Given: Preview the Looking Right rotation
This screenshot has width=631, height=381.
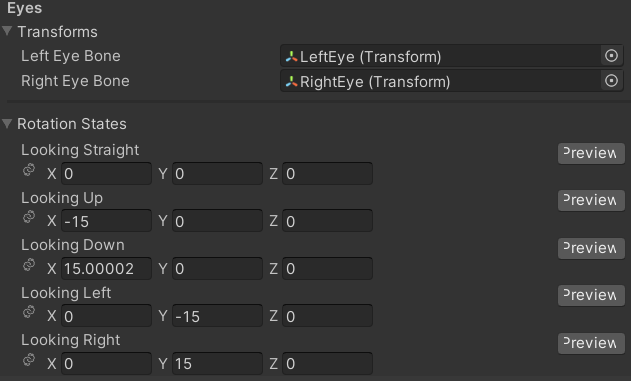Looking at the screenshot, I should click(x=591, y=343).
